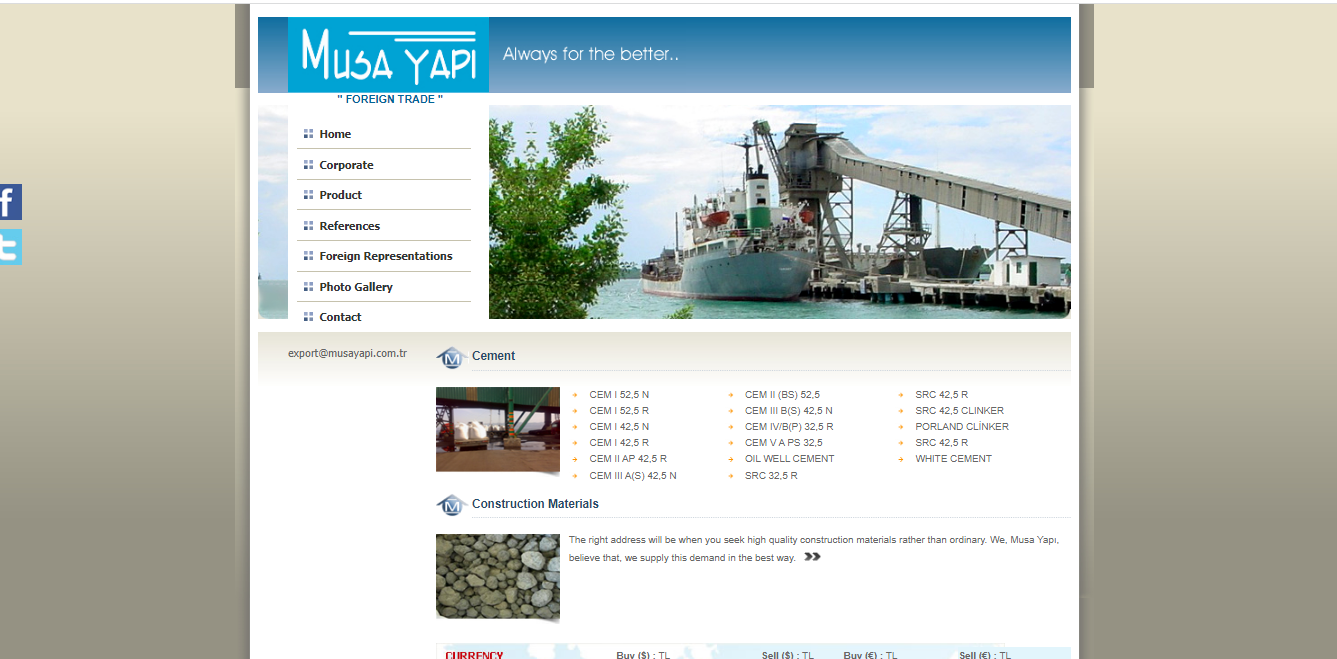Open the Home menu item
This screenshot has height=659, width=1337.
(335, 134)
